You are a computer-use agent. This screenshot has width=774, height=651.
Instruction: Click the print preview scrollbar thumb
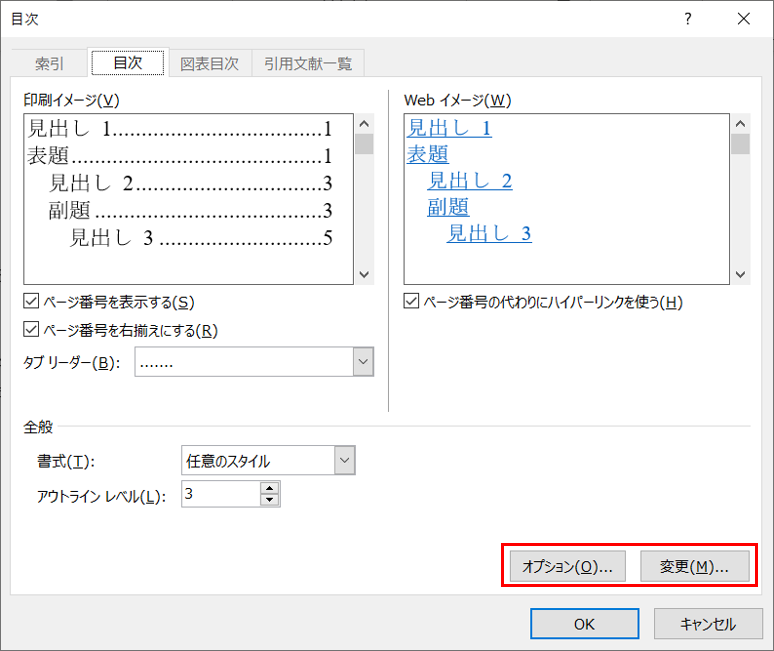point(364,144)
